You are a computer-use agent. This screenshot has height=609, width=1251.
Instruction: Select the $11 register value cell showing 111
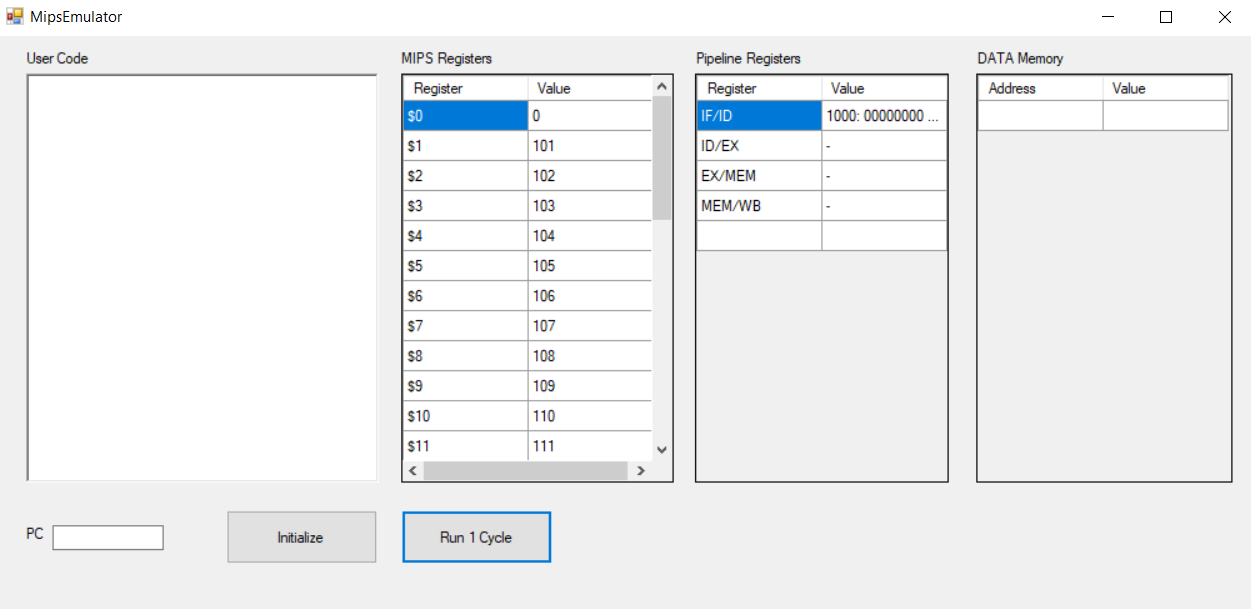(590, 445)
